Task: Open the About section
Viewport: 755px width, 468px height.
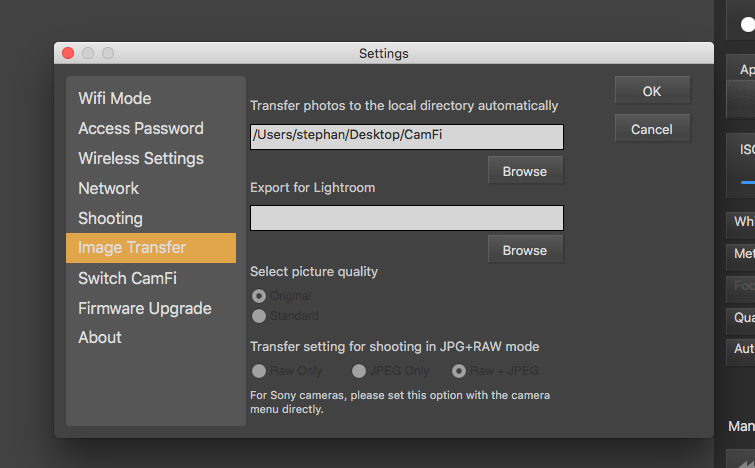Action: point(100,337)
